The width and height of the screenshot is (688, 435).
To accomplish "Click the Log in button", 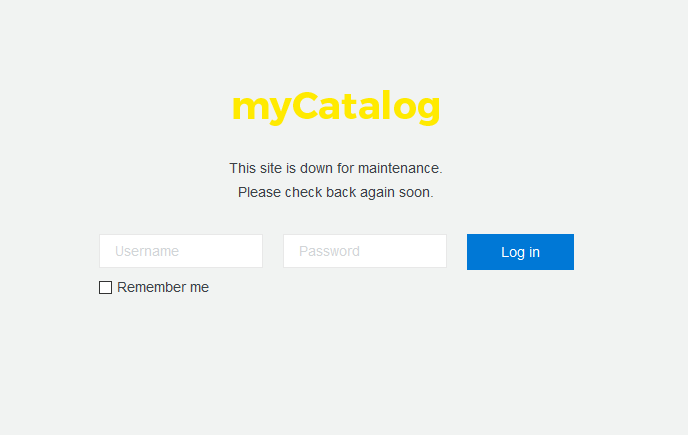I will pos(520,252).
